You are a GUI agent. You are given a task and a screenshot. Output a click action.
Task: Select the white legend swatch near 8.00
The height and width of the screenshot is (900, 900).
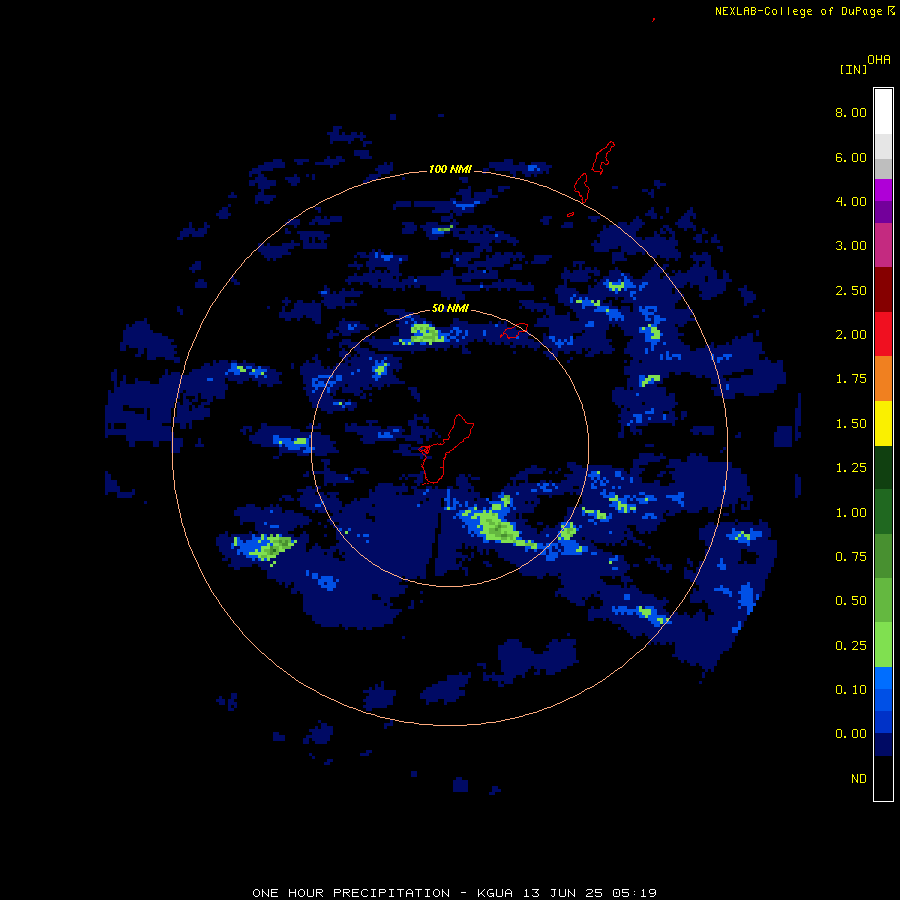(x=883, y=112)
